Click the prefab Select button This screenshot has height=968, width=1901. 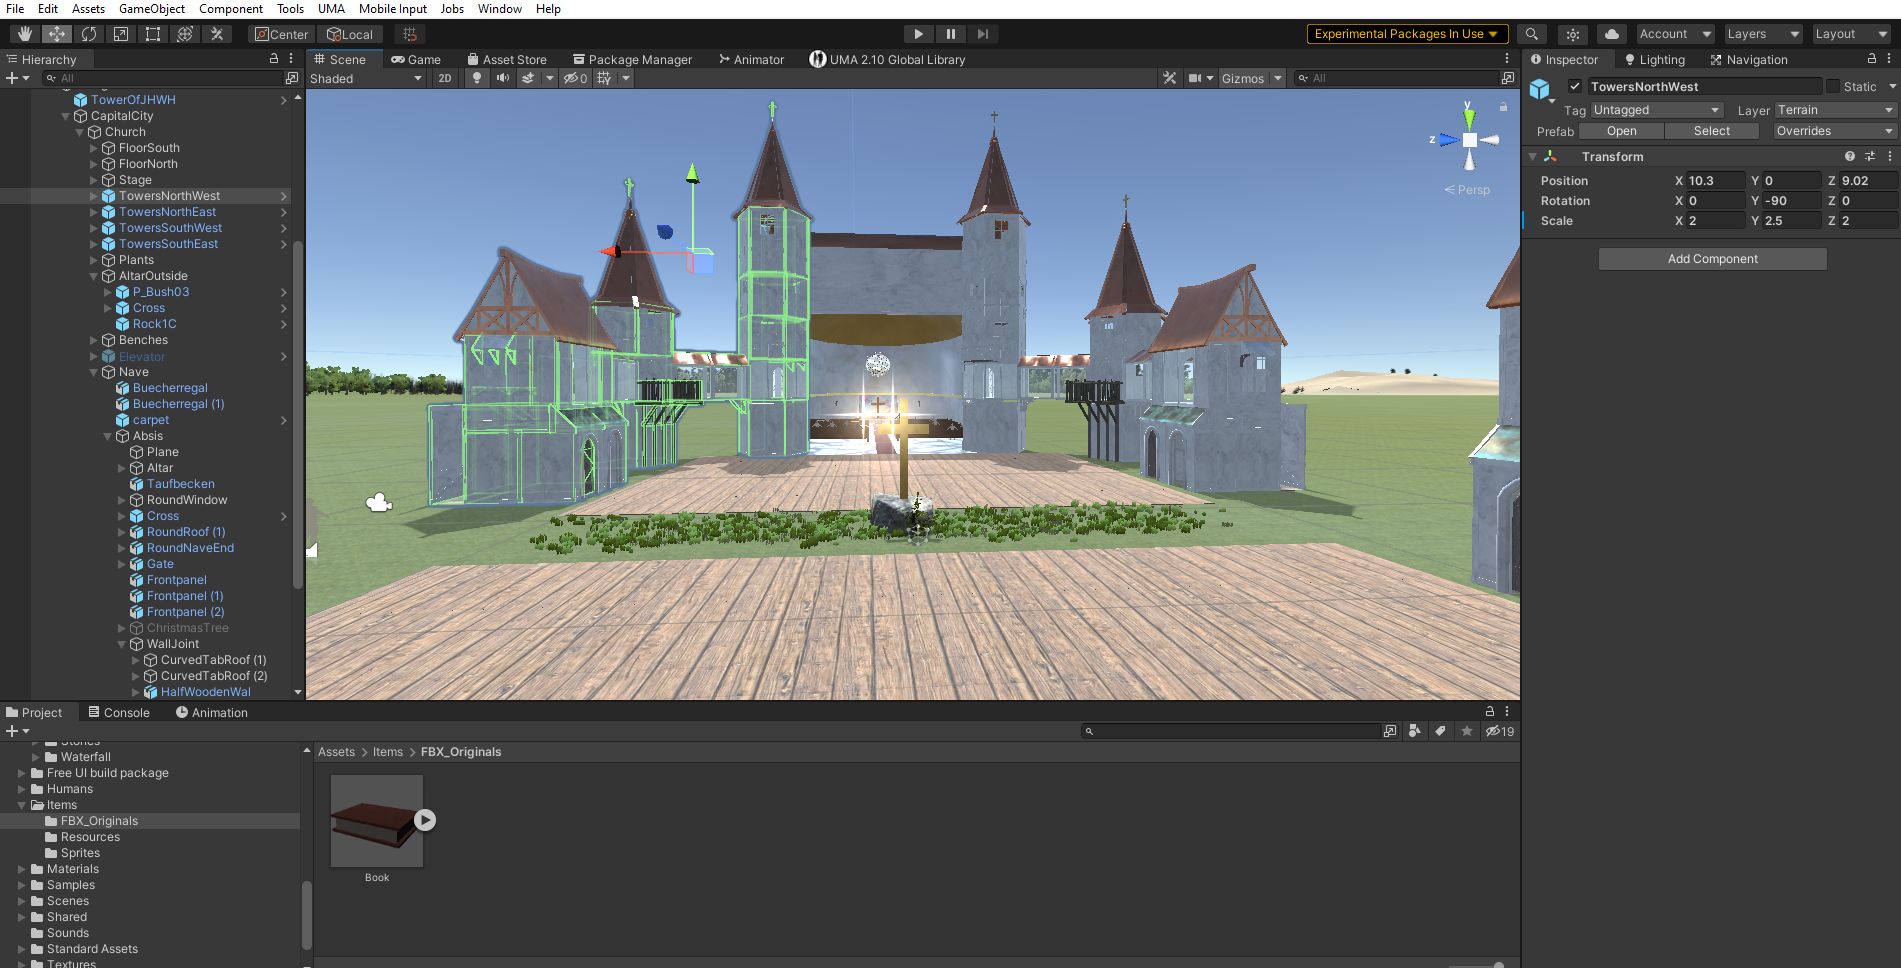[x=1712, y=131]
